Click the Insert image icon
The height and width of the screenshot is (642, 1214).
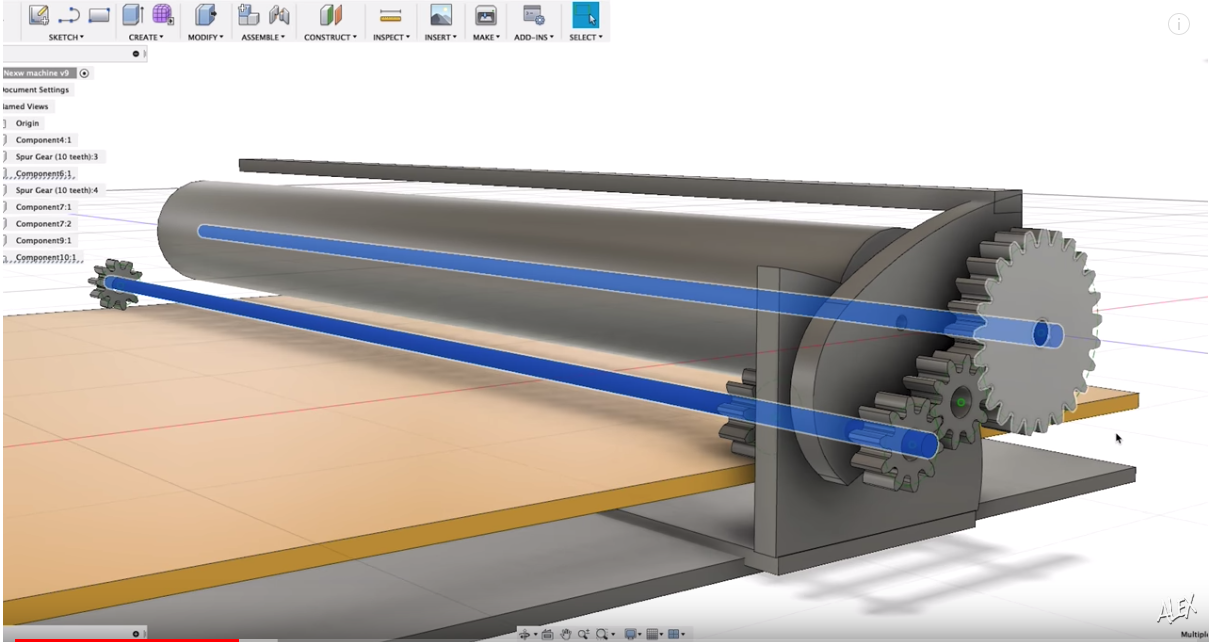[440, 15]
